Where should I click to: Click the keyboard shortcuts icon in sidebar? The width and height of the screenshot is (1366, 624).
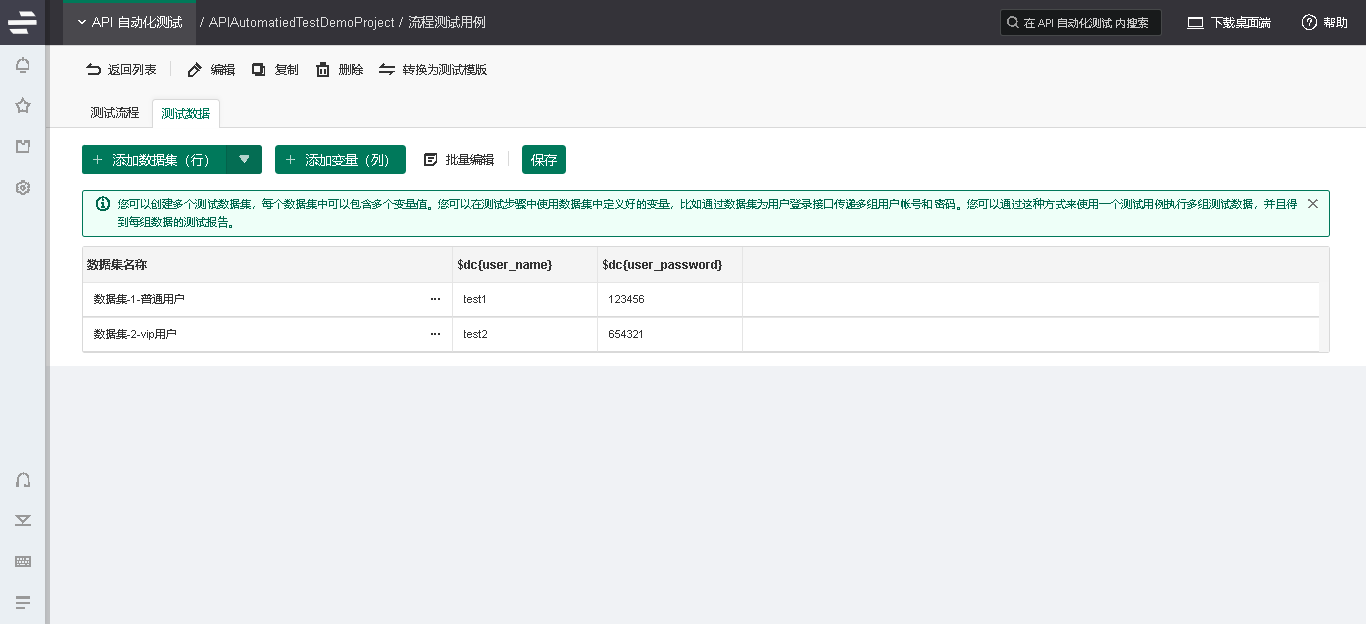click(23, 562)
